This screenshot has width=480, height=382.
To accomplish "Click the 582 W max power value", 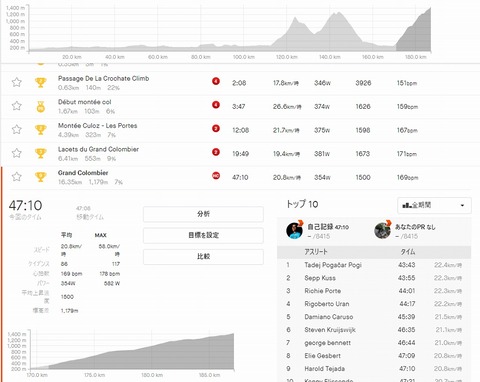I will 112,284.
